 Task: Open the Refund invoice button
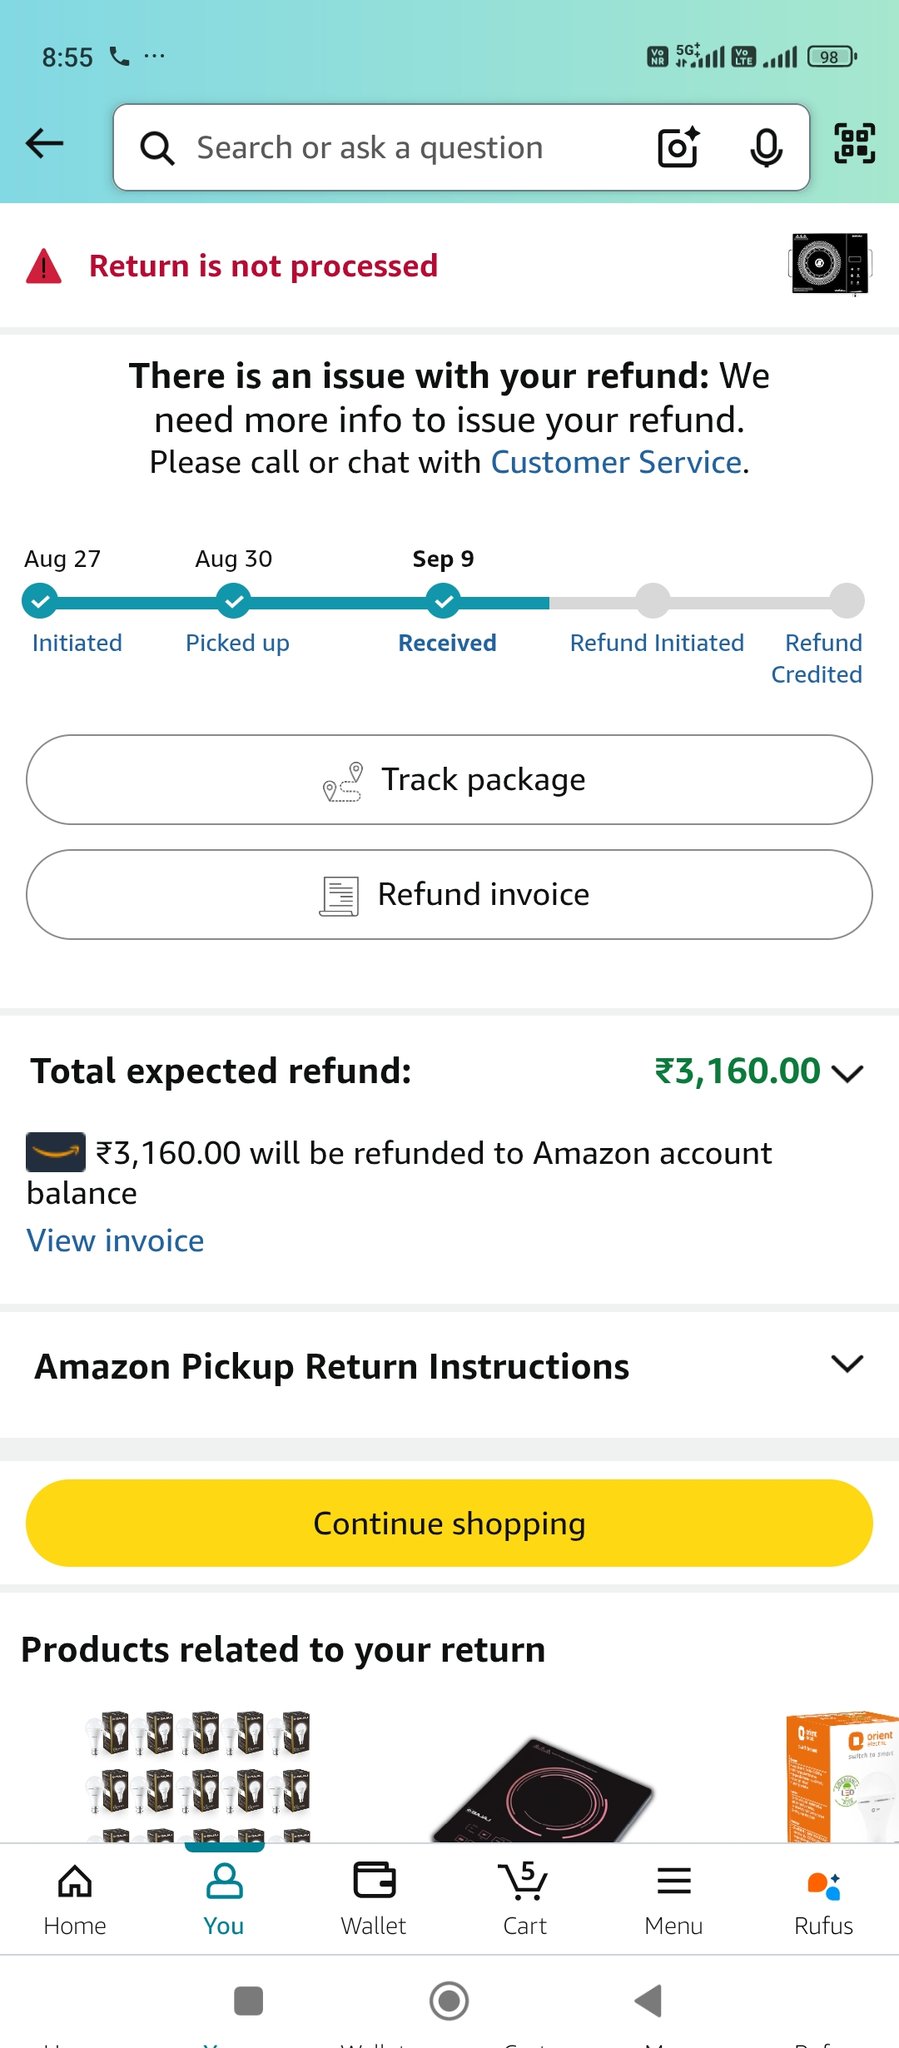coord(449,894)
